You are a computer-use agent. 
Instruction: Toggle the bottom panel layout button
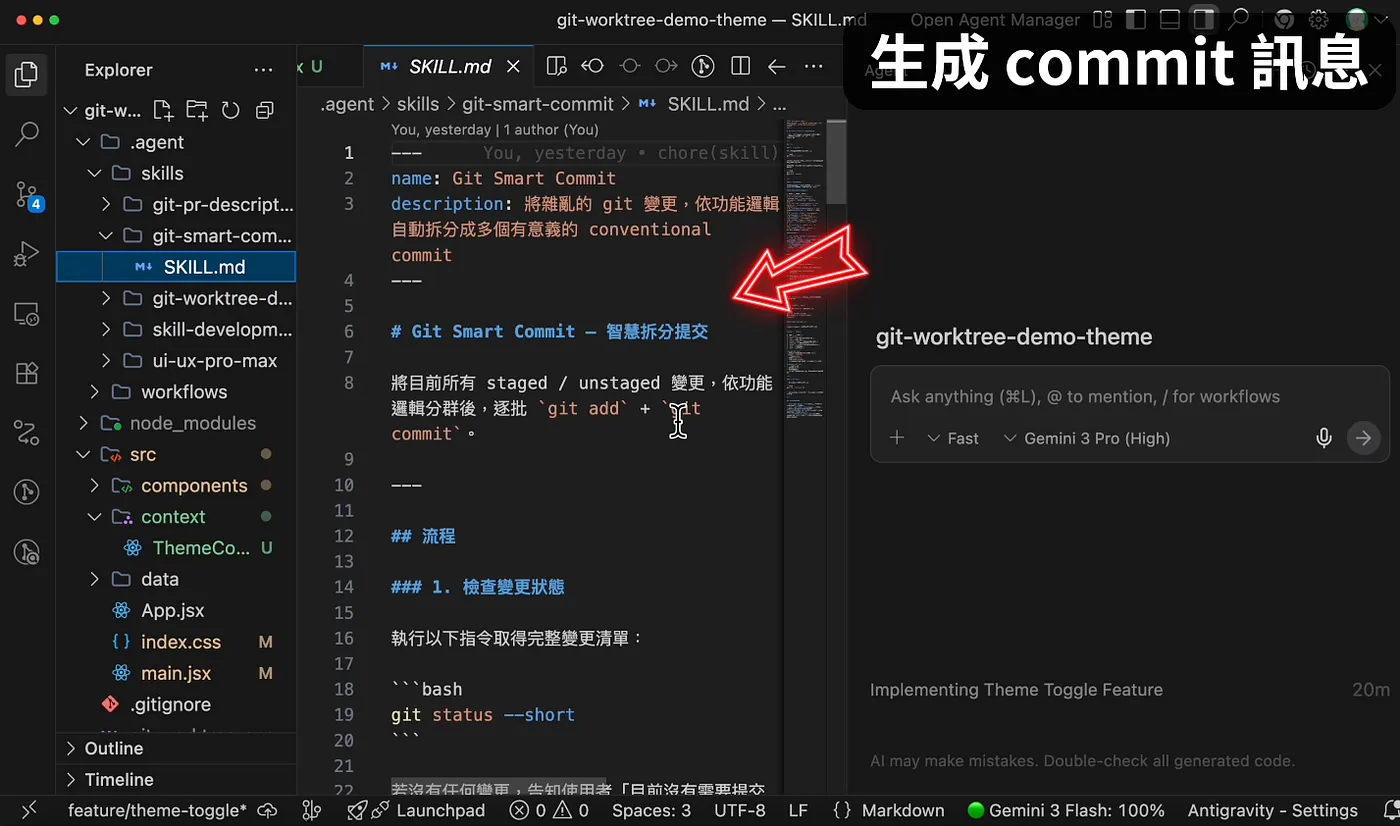(x=1169, y=19)
